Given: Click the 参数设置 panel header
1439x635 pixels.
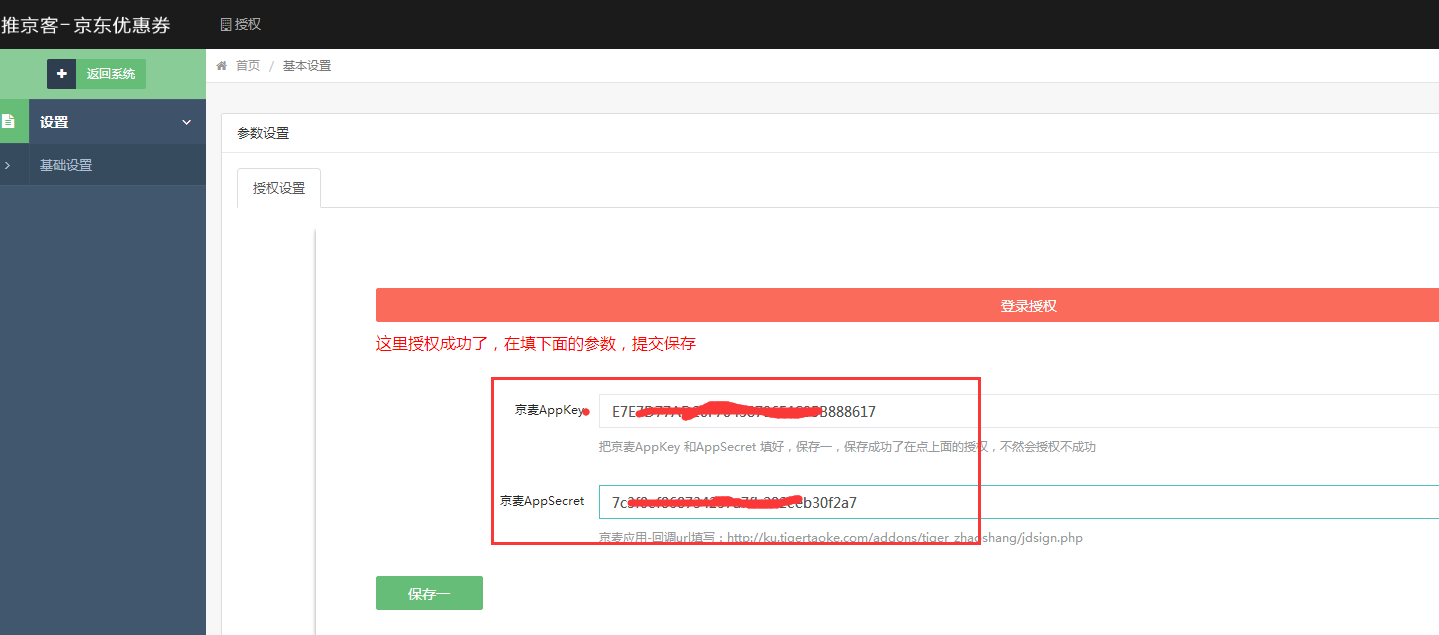Looking at the screenshot, I should coord(263,133).
